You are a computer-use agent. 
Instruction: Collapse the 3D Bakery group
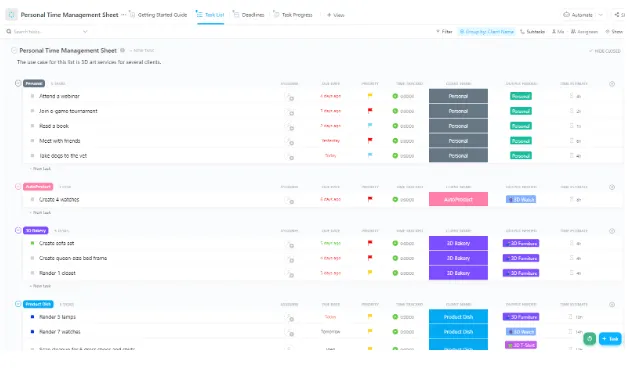18,230
